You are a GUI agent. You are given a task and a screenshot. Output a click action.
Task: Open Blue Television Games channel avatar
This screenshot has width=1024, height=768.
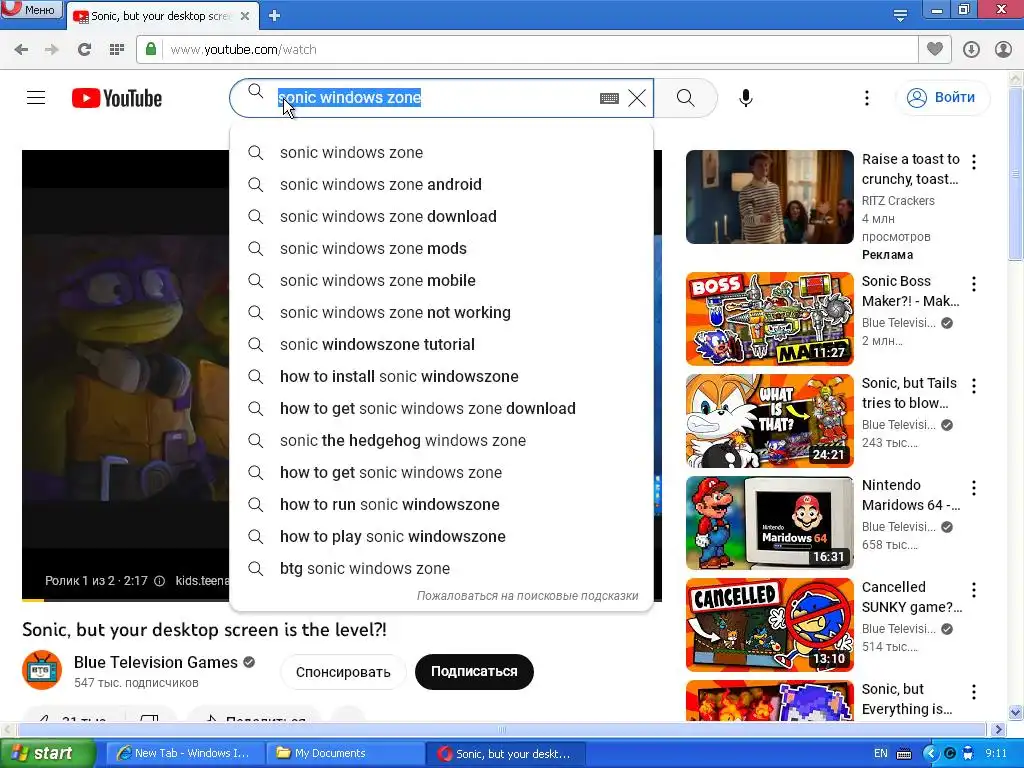pyautogui.click(x=42, y=670)
